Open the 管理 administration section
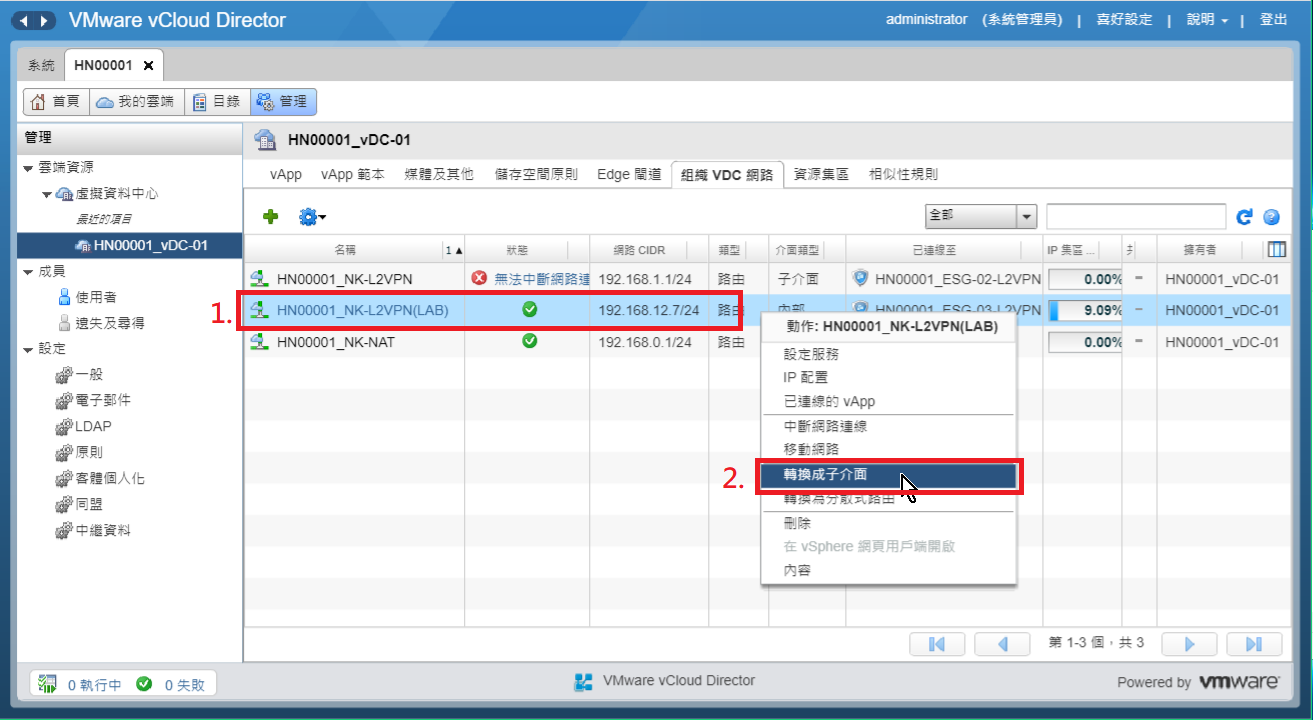This screenshot has height=720, width=1313. click(x=283, y=102)
